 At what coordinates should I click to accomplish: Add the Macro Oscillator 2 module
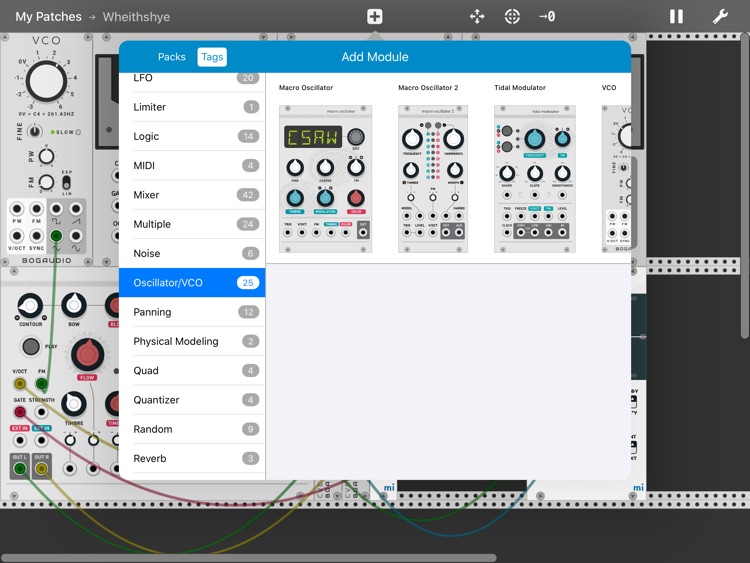tap(433, 179)
